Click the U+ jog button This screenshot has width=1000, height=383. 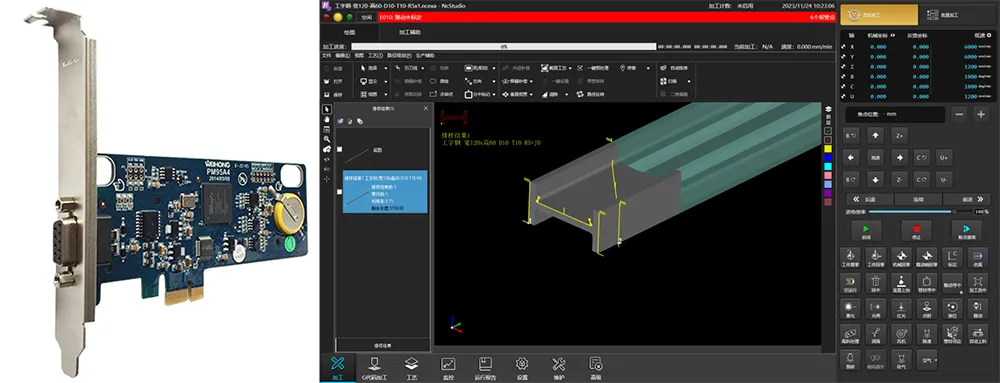[x=944, y=157]
